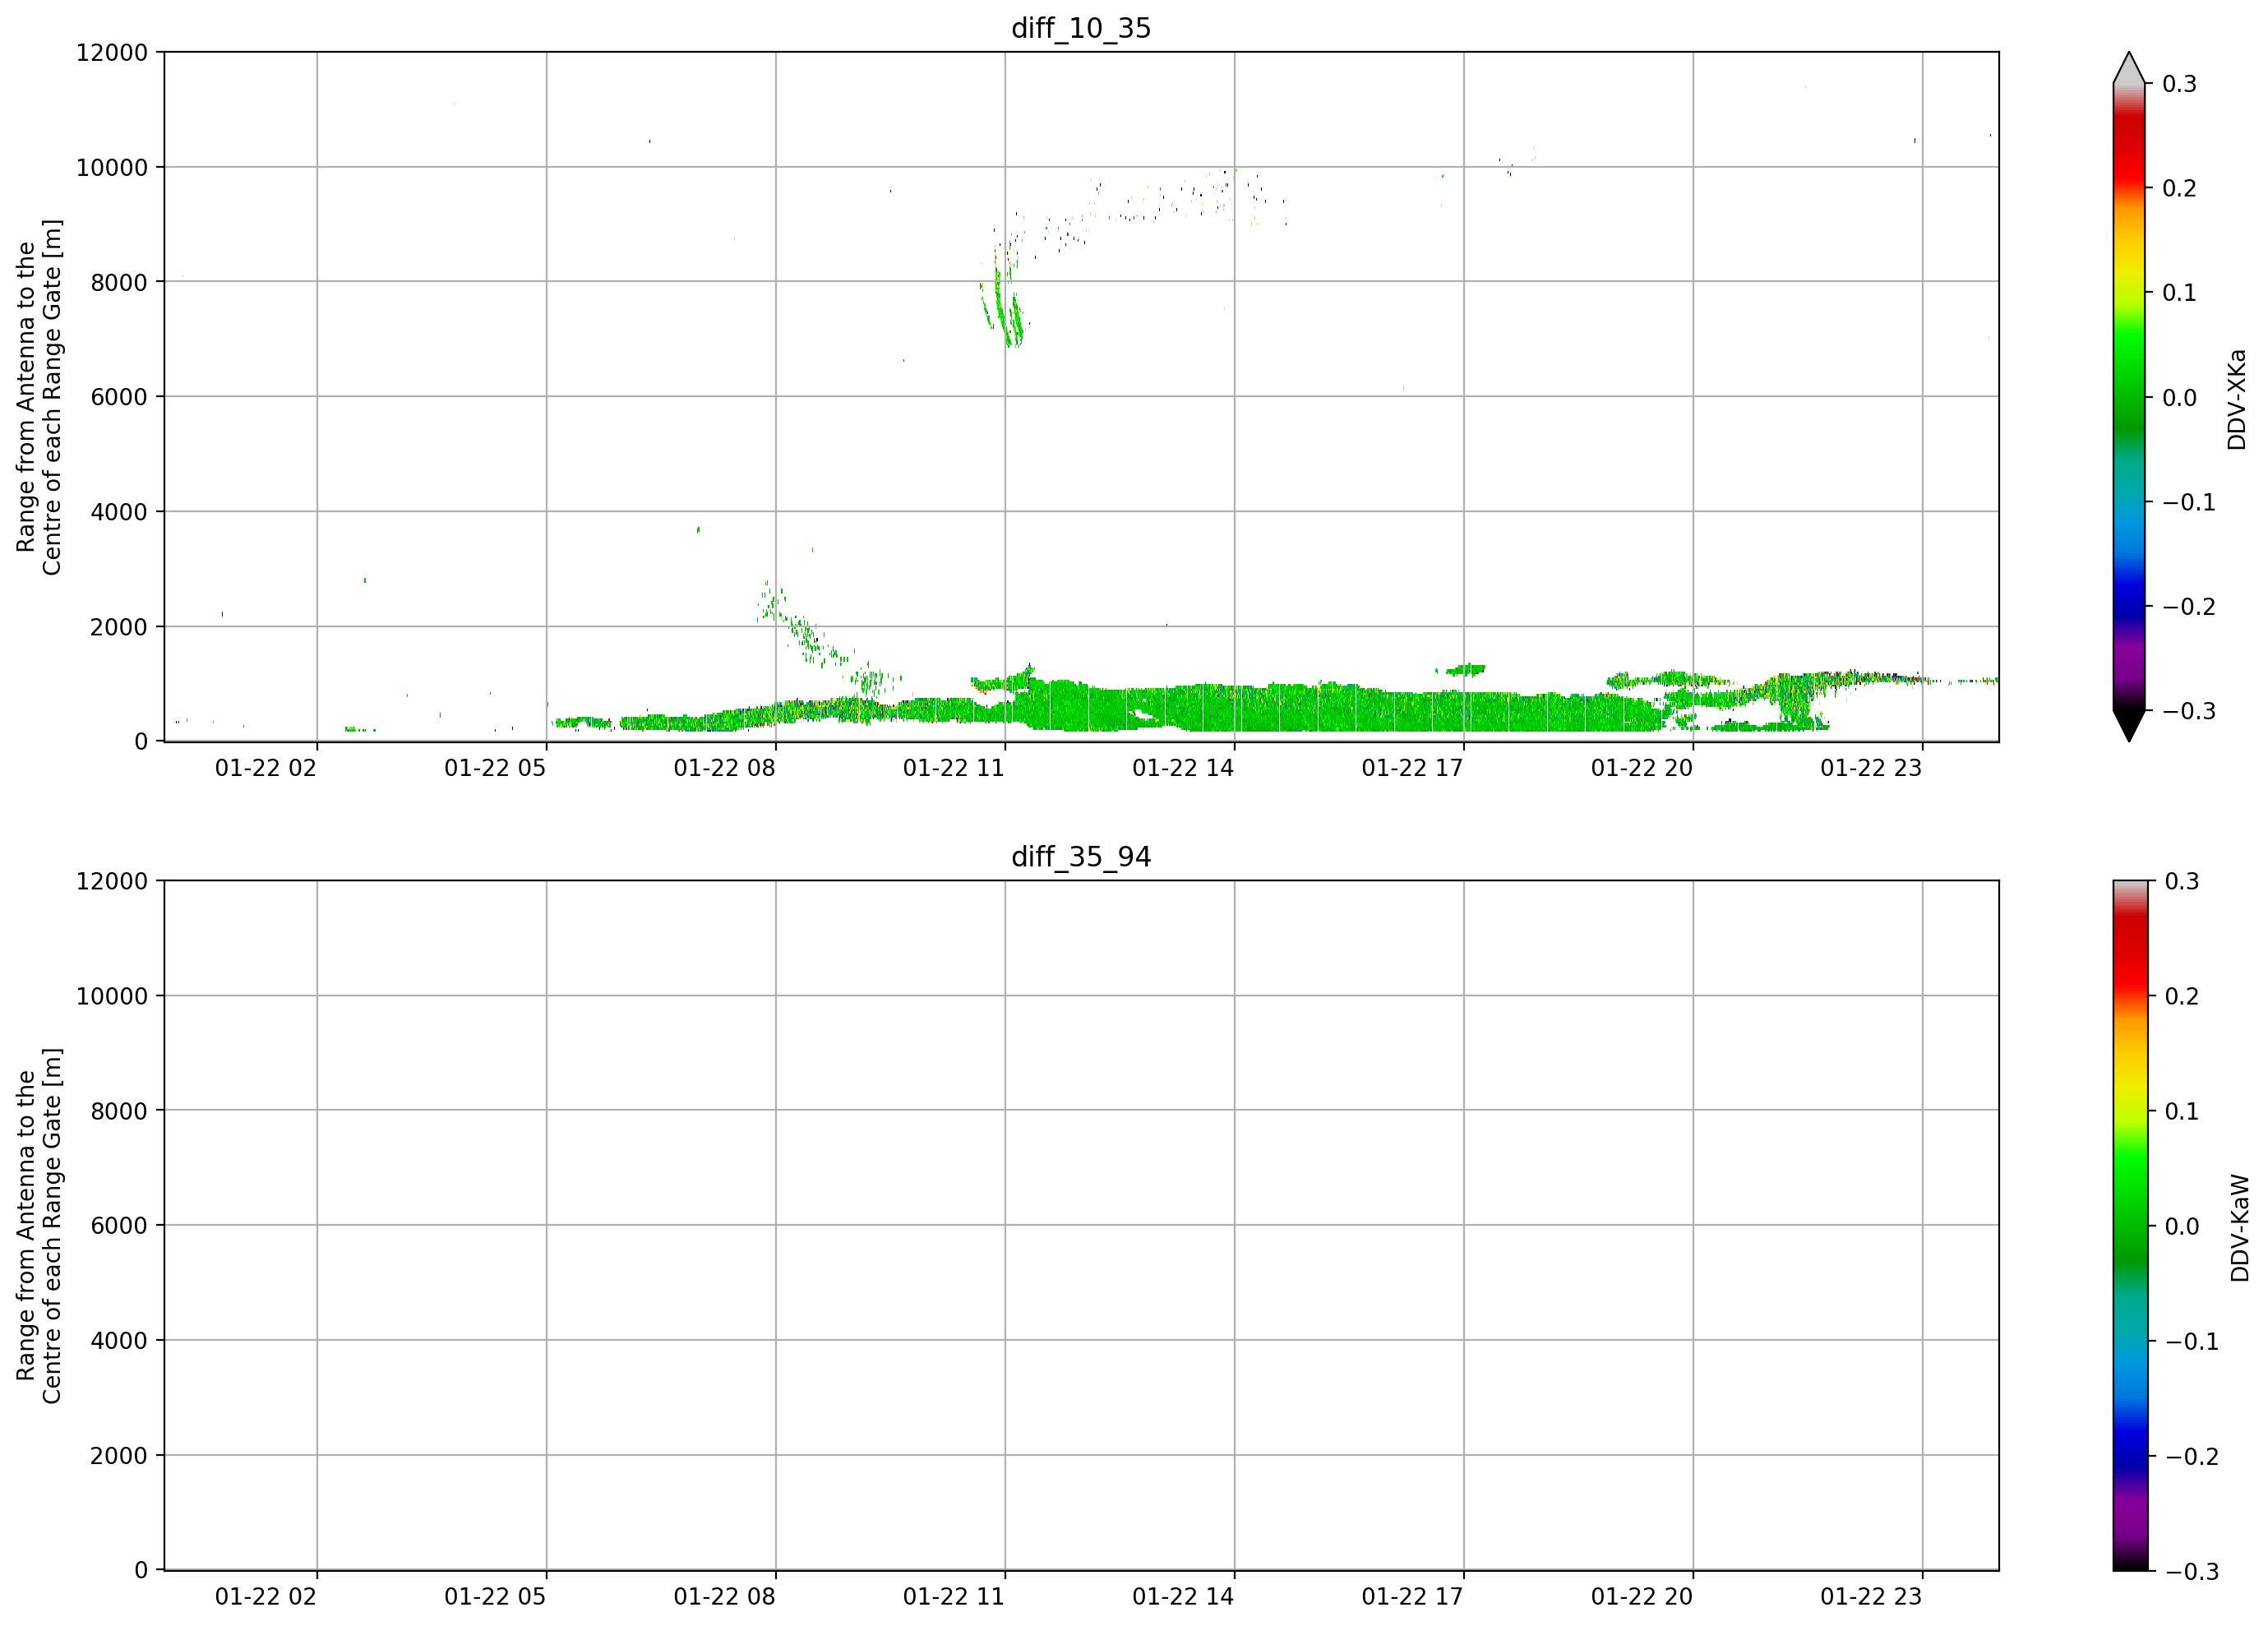Click the 2000 tick label in diff_35_94 plot
This screenshot has width=2268, height=1626.
pyautogui.click(x=119, y=1456)
